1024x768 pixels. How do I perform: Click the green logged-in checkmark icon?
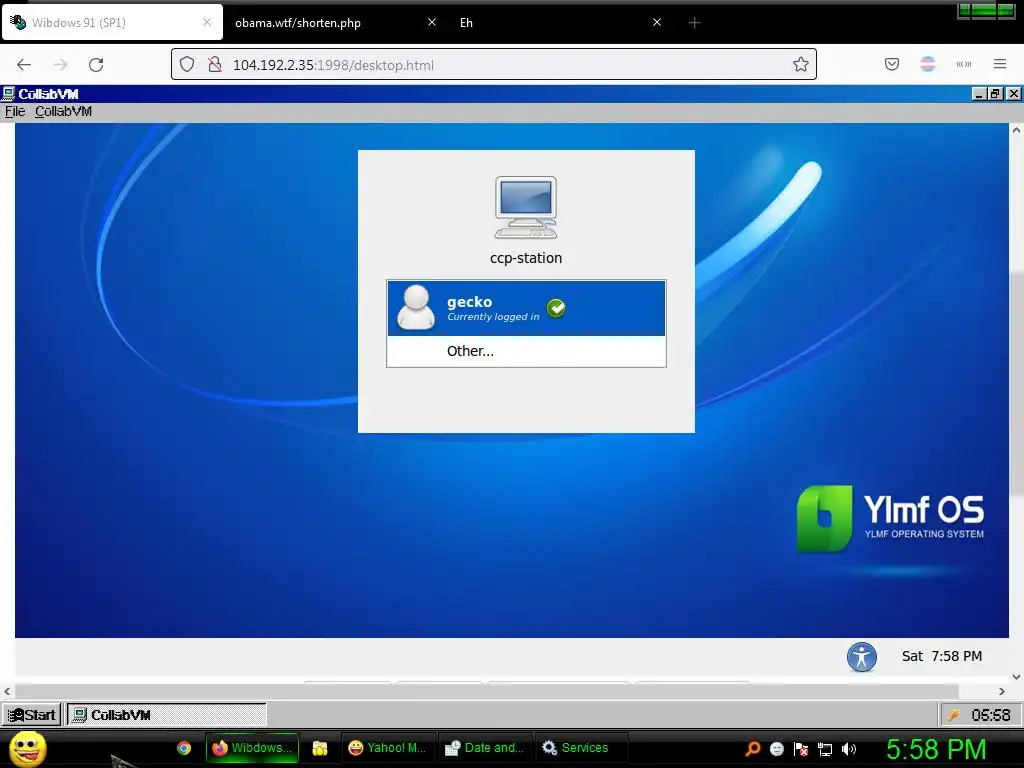coord(556,308)
